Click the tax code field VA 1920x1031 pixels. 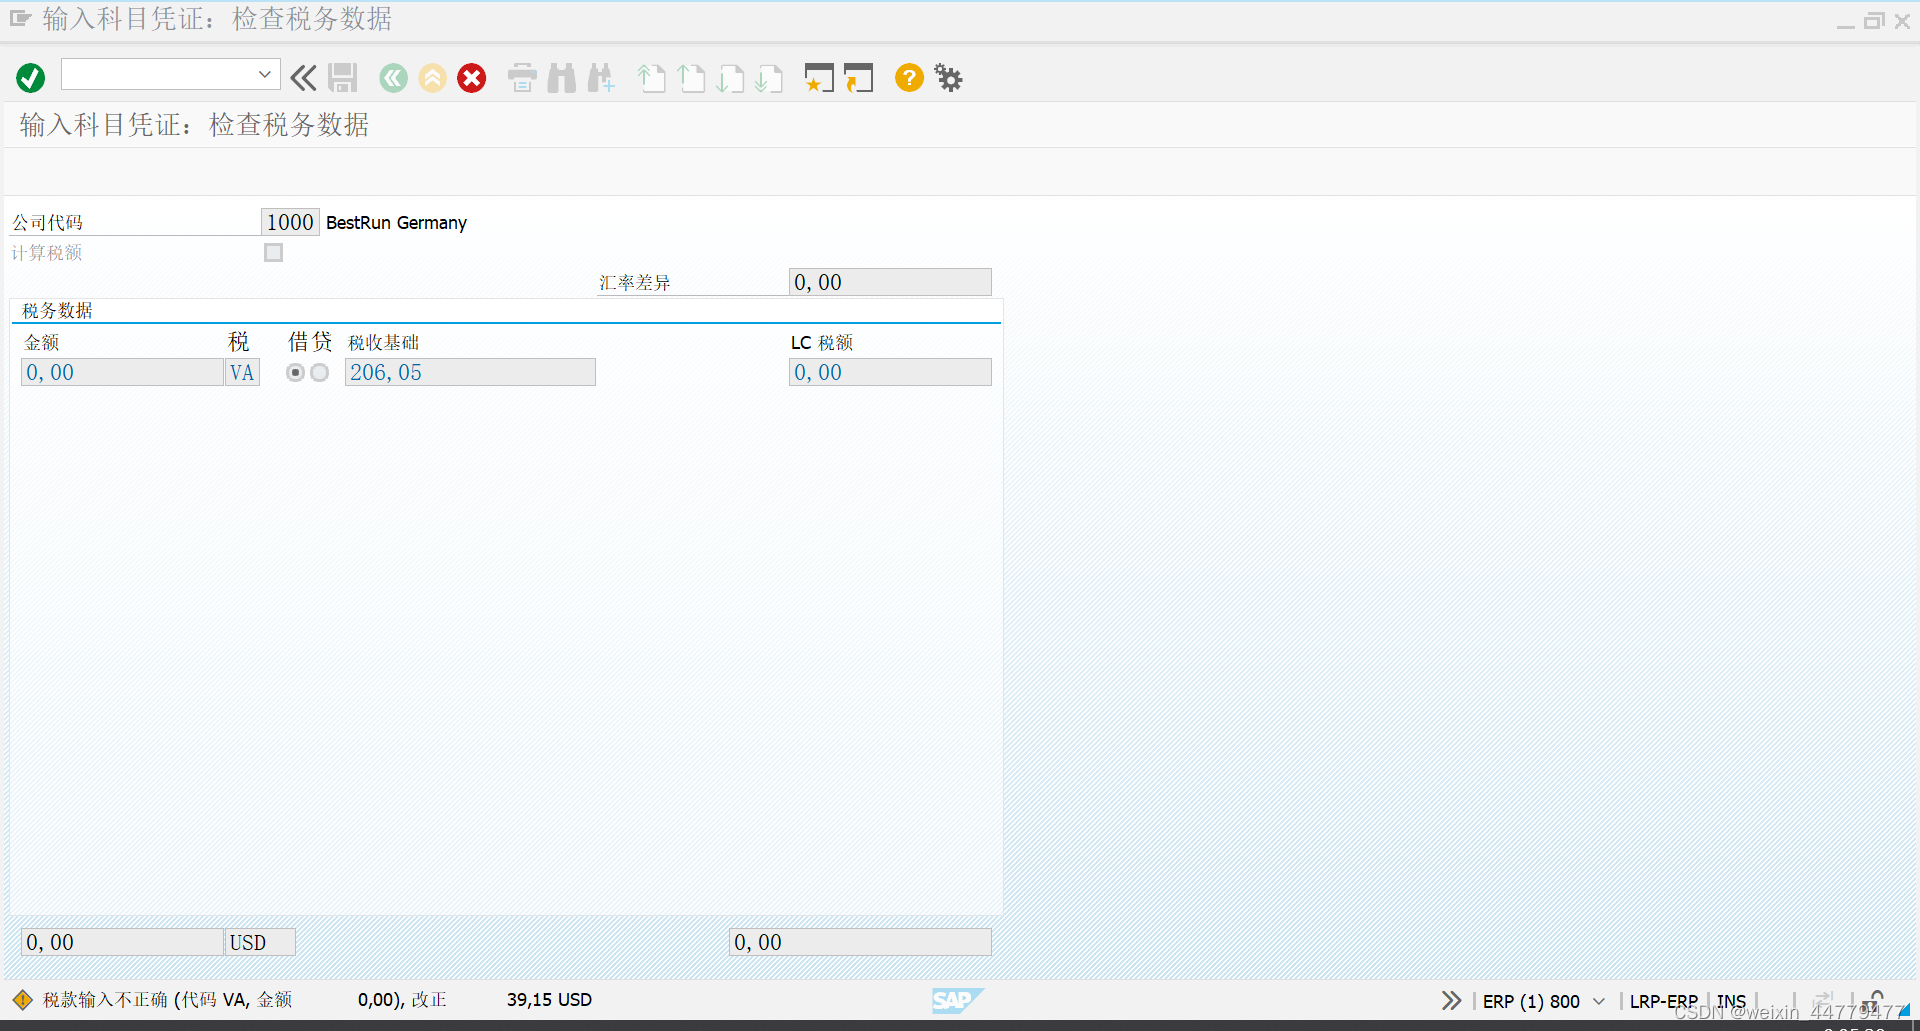tap(243, 372)
